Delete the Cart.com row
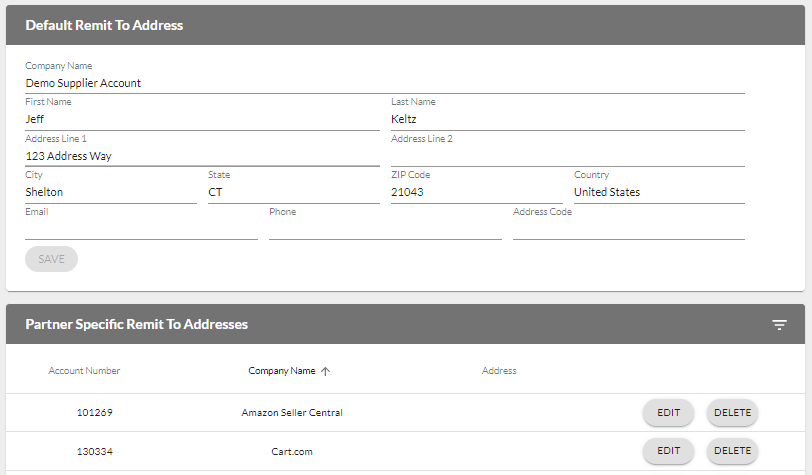812x475 pixels. pos(732,451)
